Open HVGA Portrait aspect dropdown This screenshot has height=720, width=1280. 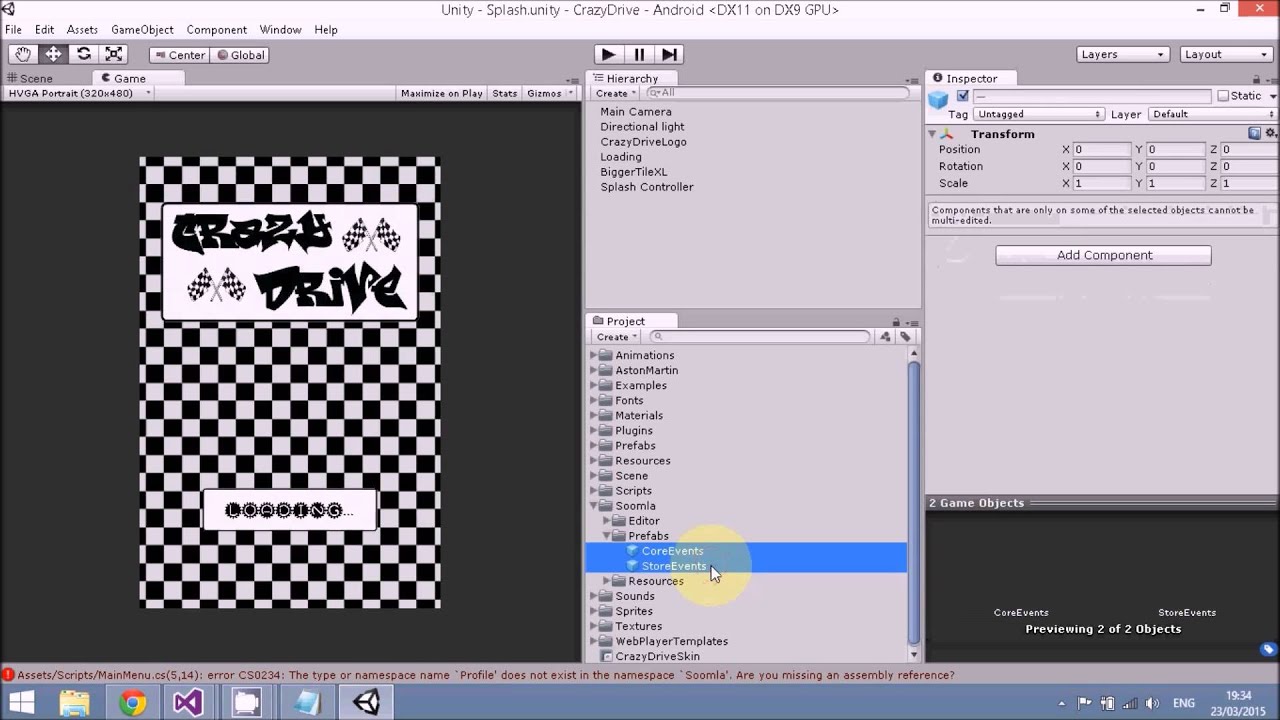coord(78,93)
